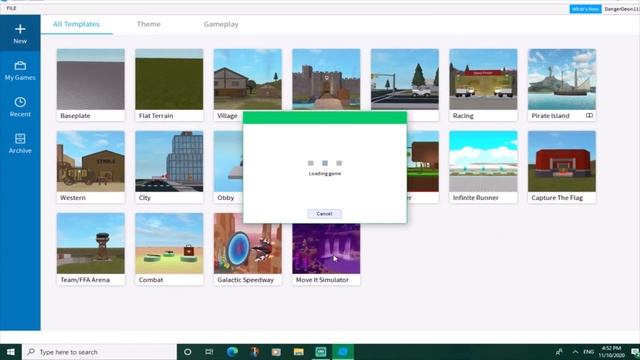
Task: Select the castle template thumbnail
Action: [x=326, y=79]
